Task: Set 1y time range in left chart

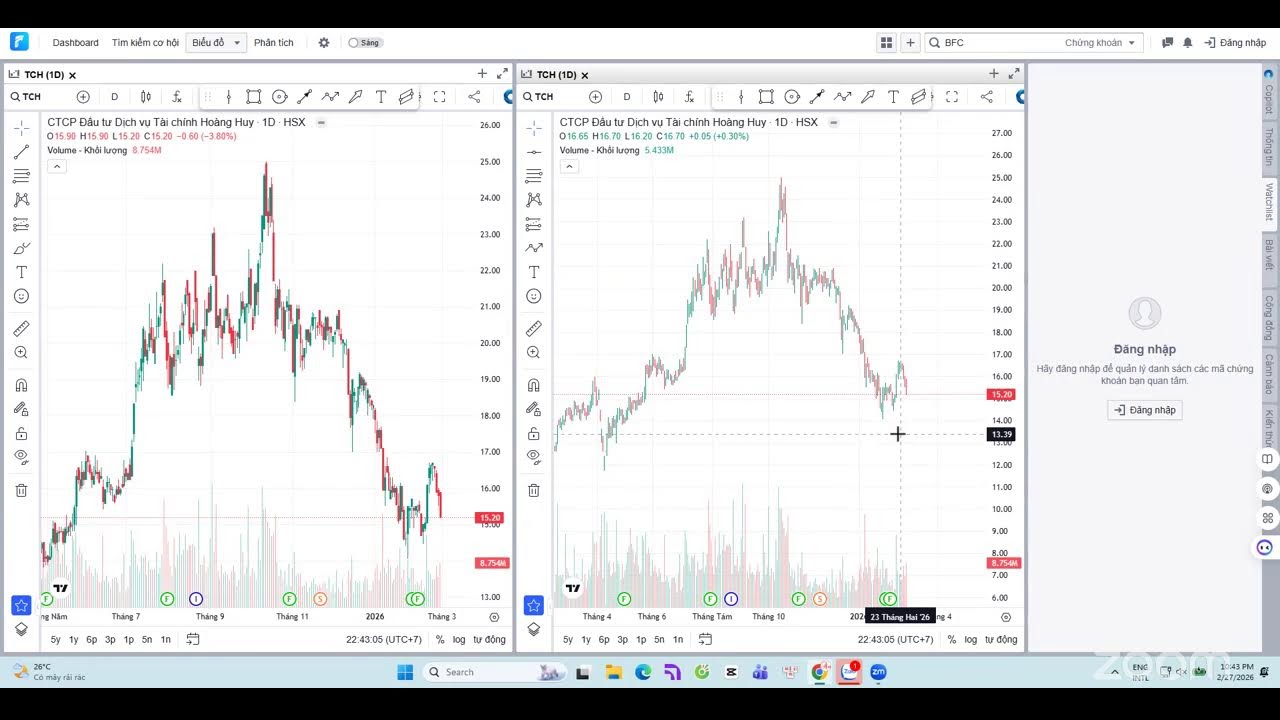Action: click(x=73, y=640)
